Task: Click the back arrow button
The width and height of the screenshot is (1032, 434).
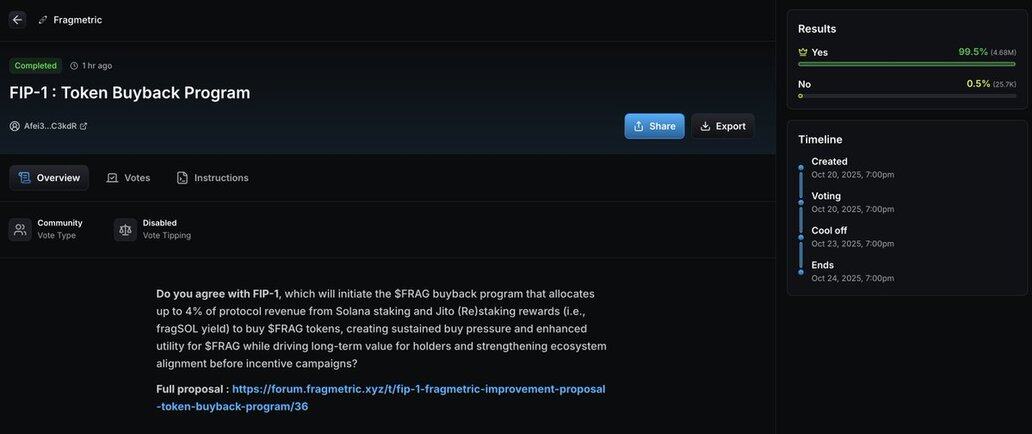Action: point(17,20)
